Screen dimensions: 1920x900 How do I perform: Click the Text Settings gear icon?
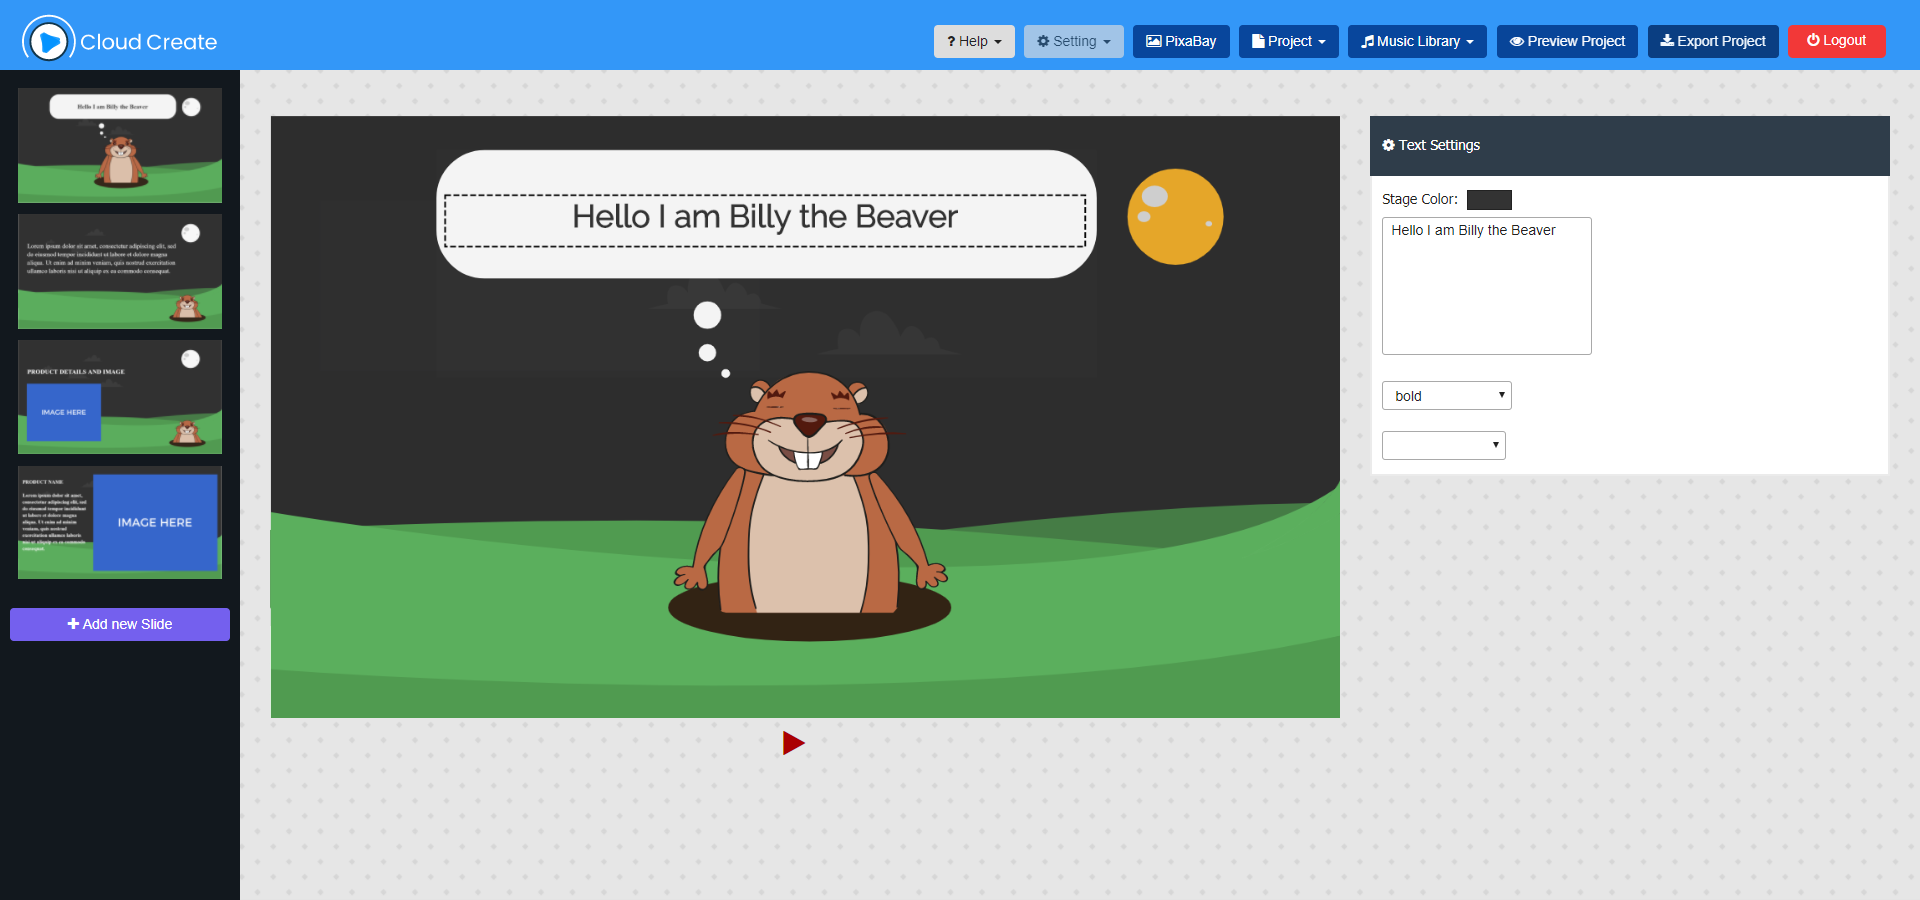point(1388,145)
